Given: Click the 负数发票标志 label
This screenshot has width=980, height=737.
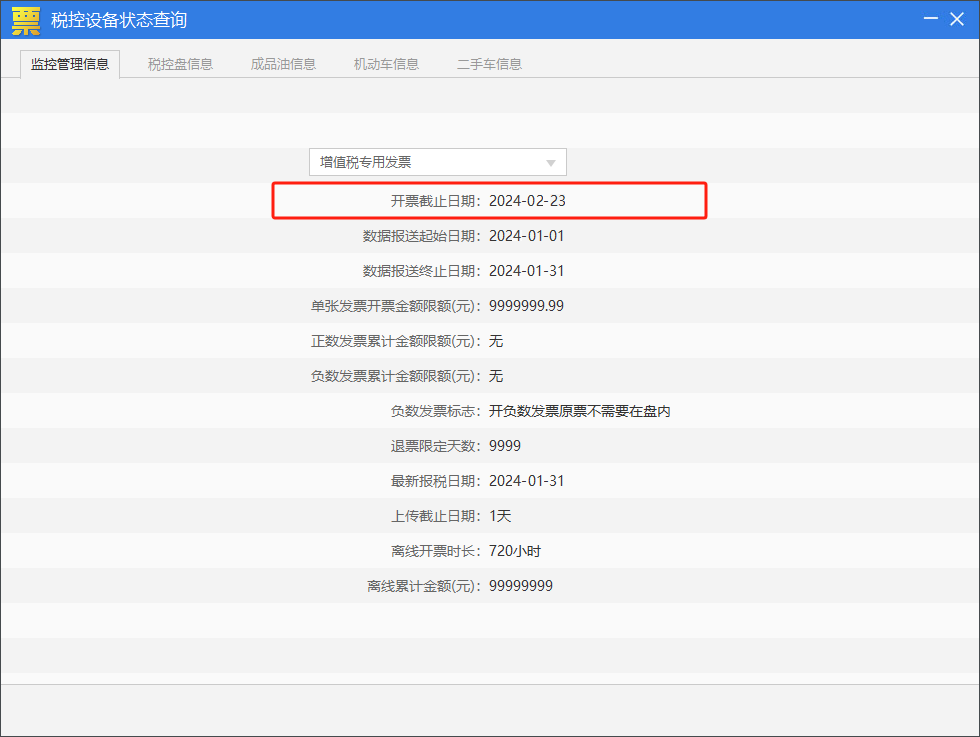Looking at the screenshot, I should click(x=436, y=411).
